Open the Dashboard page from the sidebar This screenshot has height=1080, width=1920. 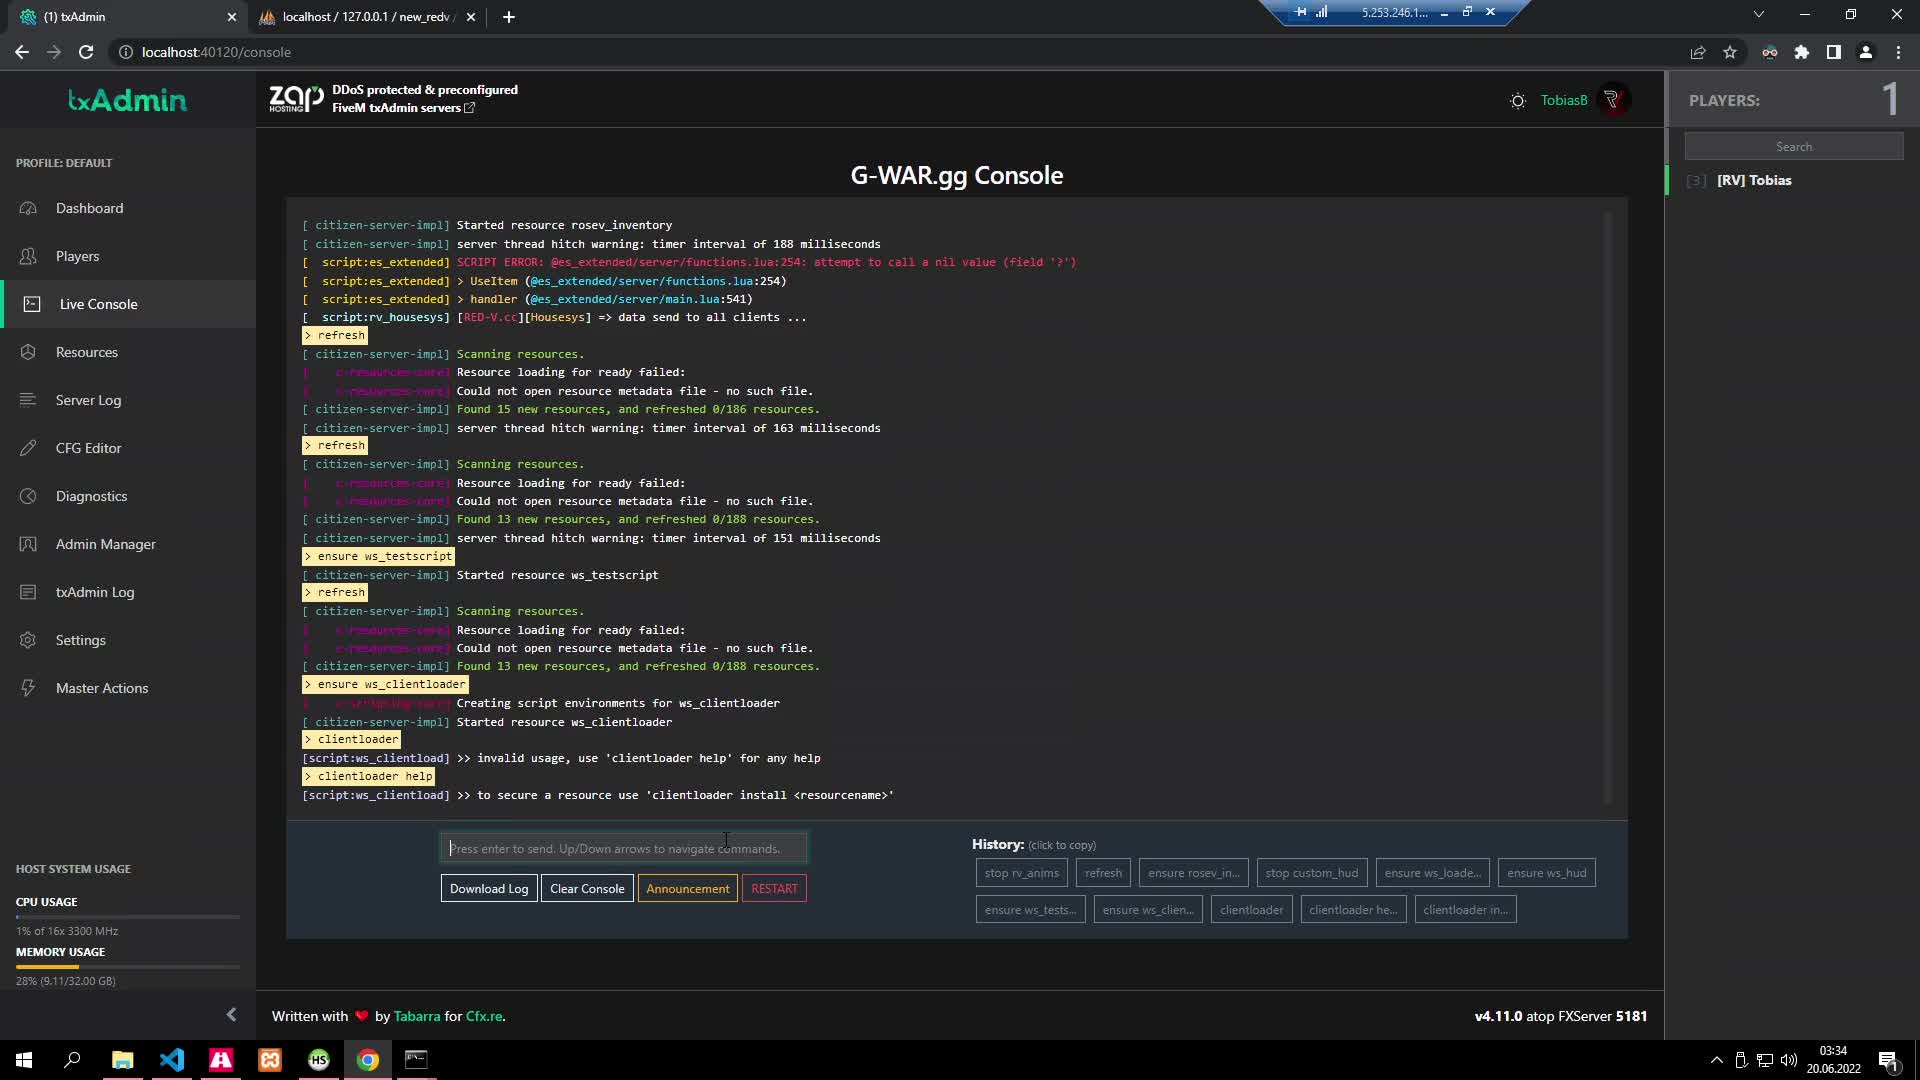pyautogui.click(x=88, y=208)
